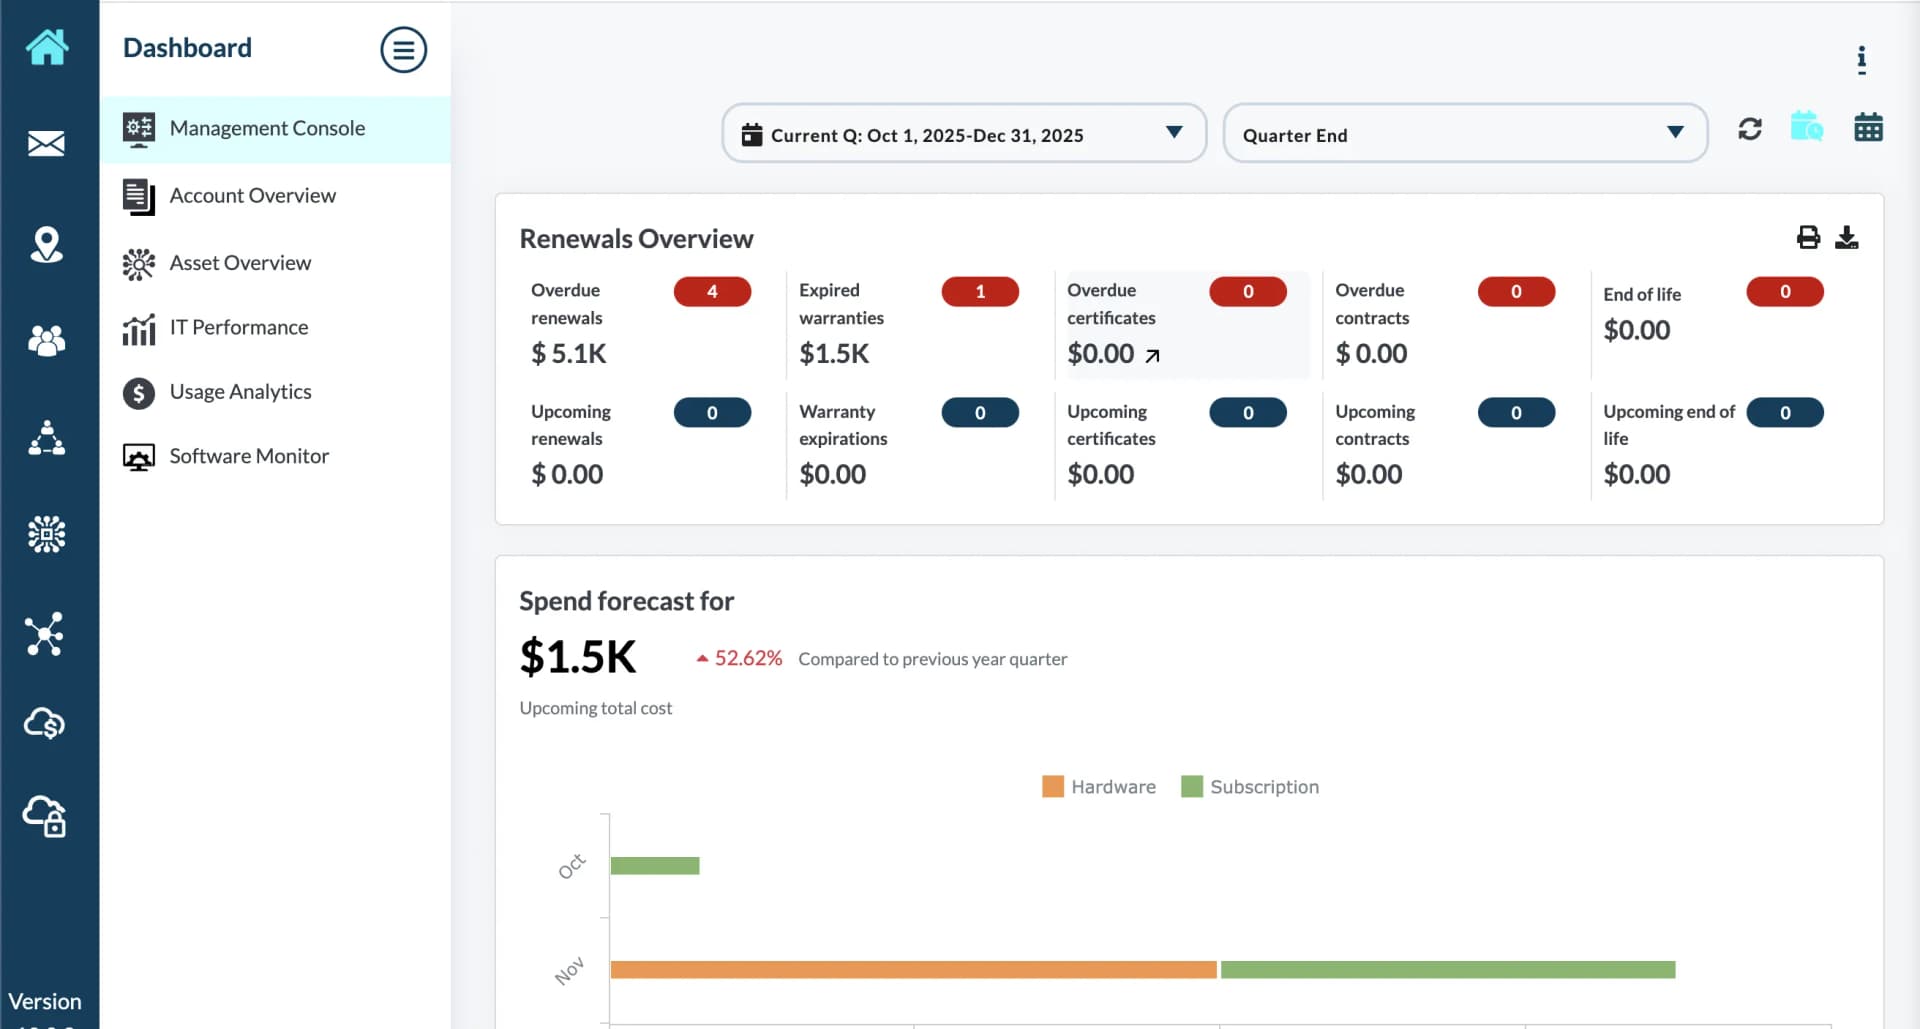This screenshot has height=1029, width=1920.
Task: Select Asset Overview in the sidebar menu
Action: tap(240, 263)
